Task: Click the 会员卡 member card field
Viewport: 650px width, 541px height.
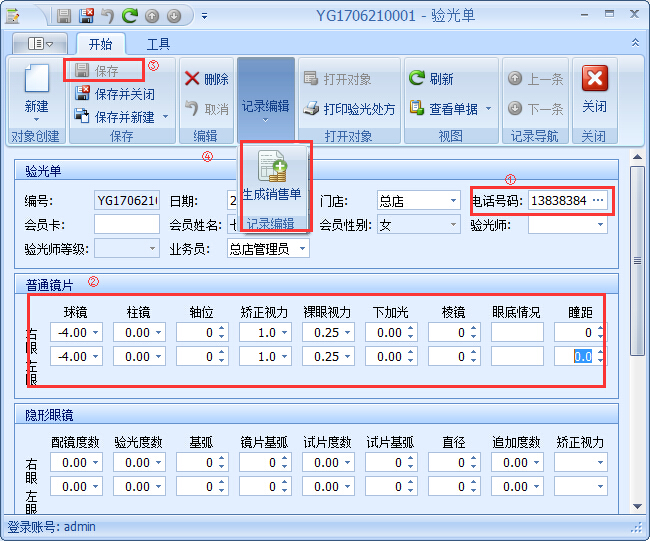Action: click(x=127, y=225)
